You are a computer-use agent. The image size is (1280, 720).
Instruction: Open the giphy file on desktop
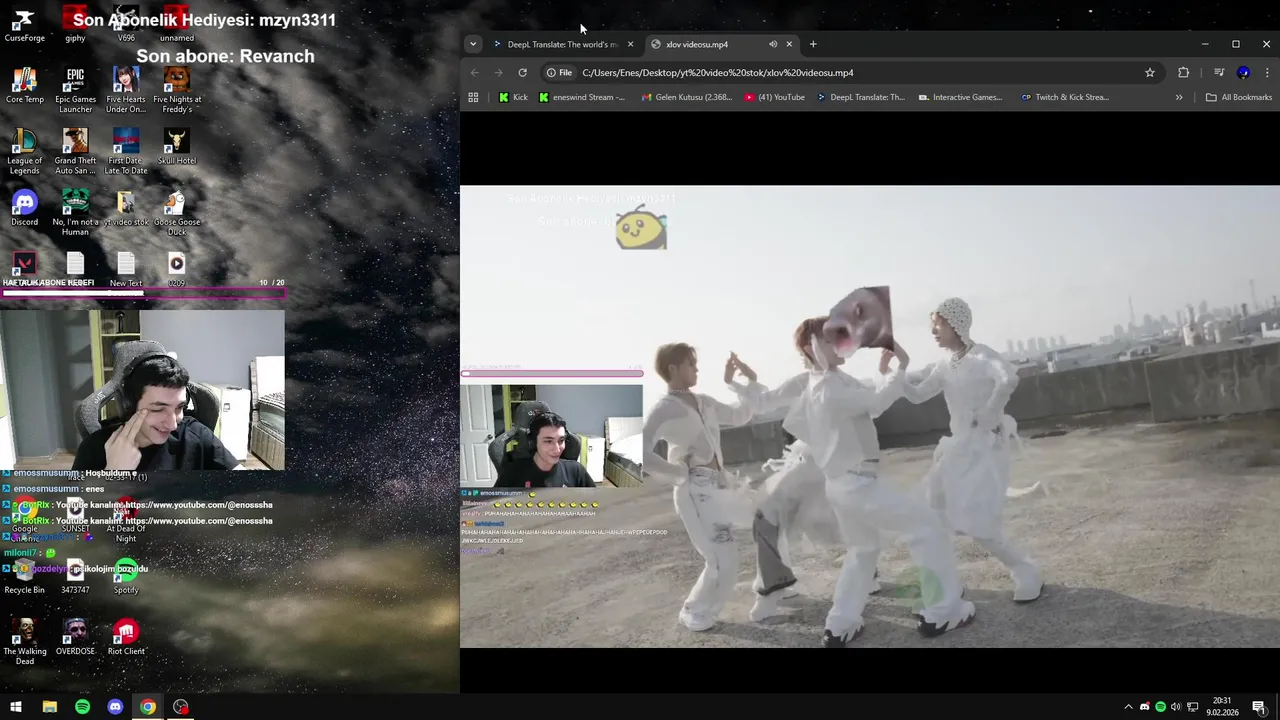click(x=75, y=25)
